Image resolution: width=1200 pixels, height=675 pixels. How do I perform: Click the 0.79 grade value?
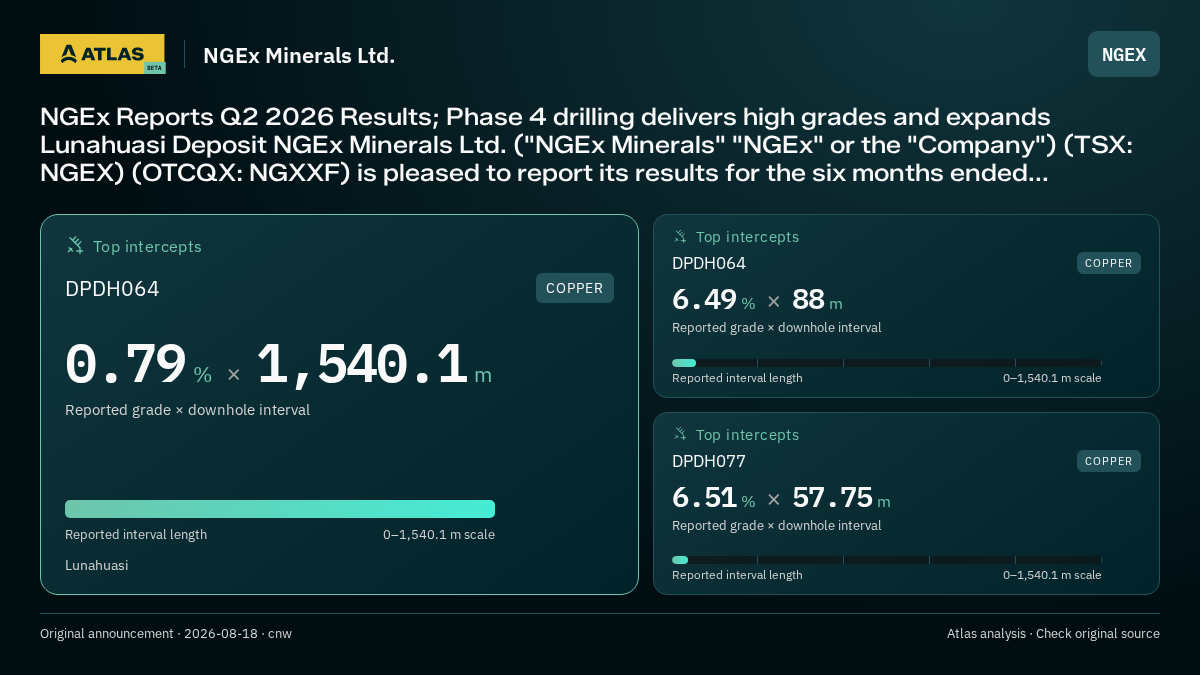coord(126,365)
